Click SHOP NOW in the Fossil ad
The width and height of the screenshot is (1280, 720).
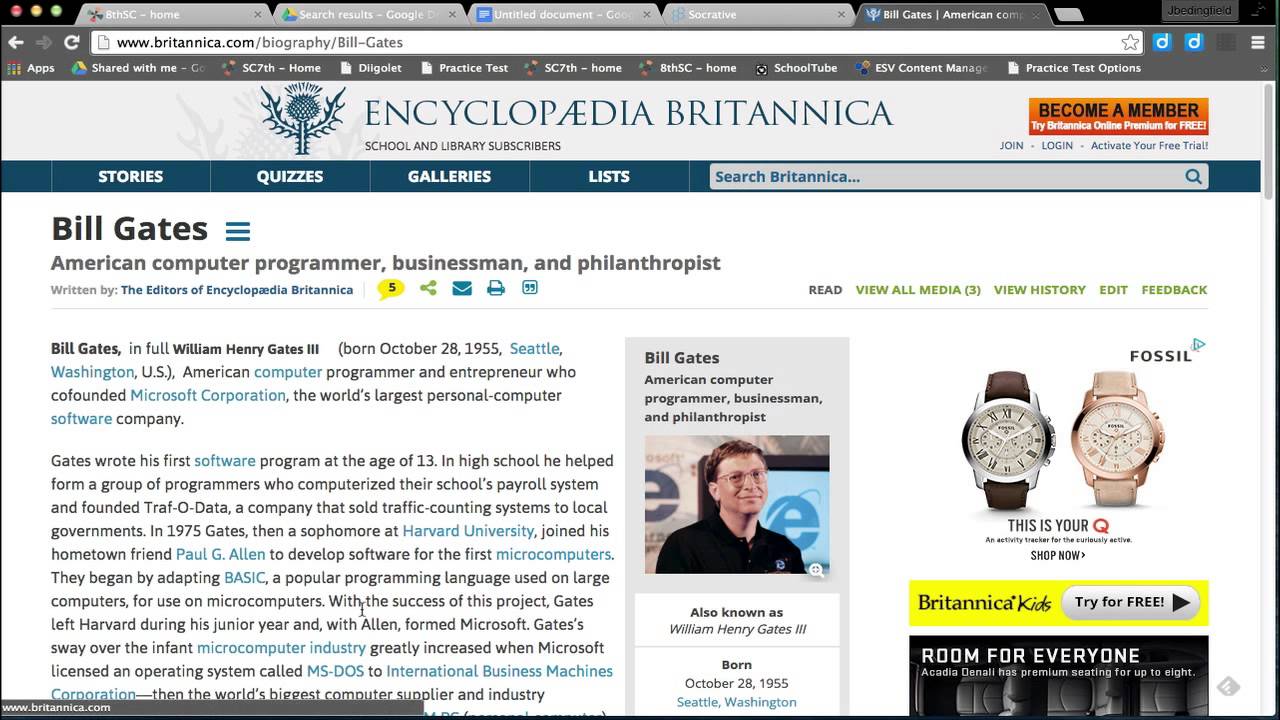tap(1057, 555)
